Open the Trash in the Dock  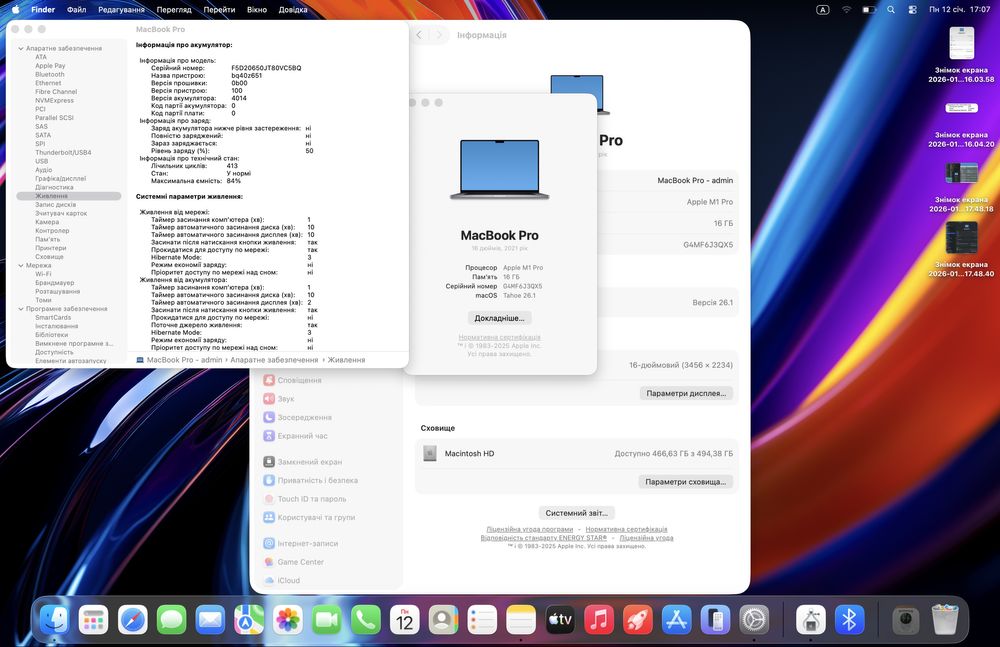[945, 619]
